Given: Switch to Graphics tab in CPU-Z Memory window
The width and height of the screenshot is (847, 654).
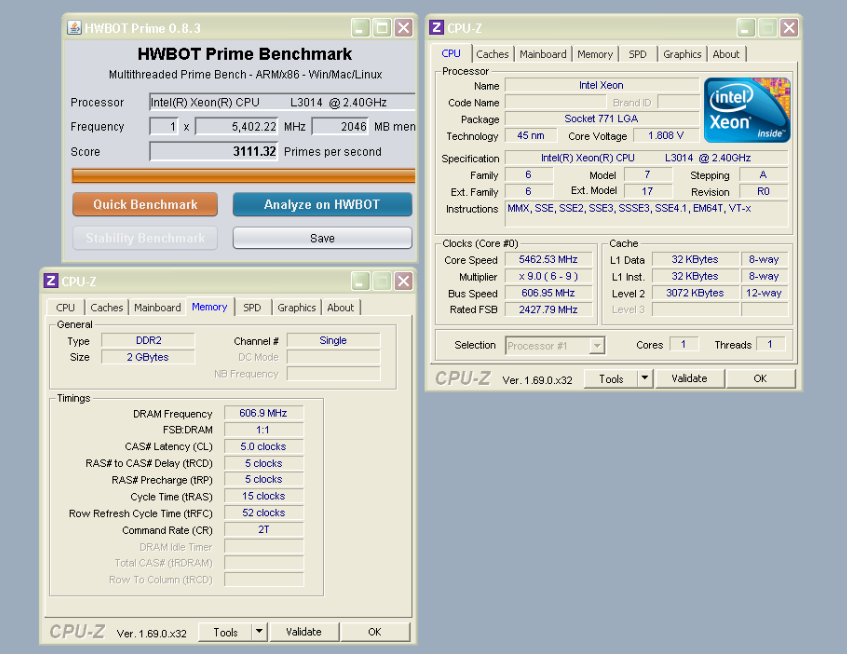Looking at the screenshot, I should (x=297, y=307).
